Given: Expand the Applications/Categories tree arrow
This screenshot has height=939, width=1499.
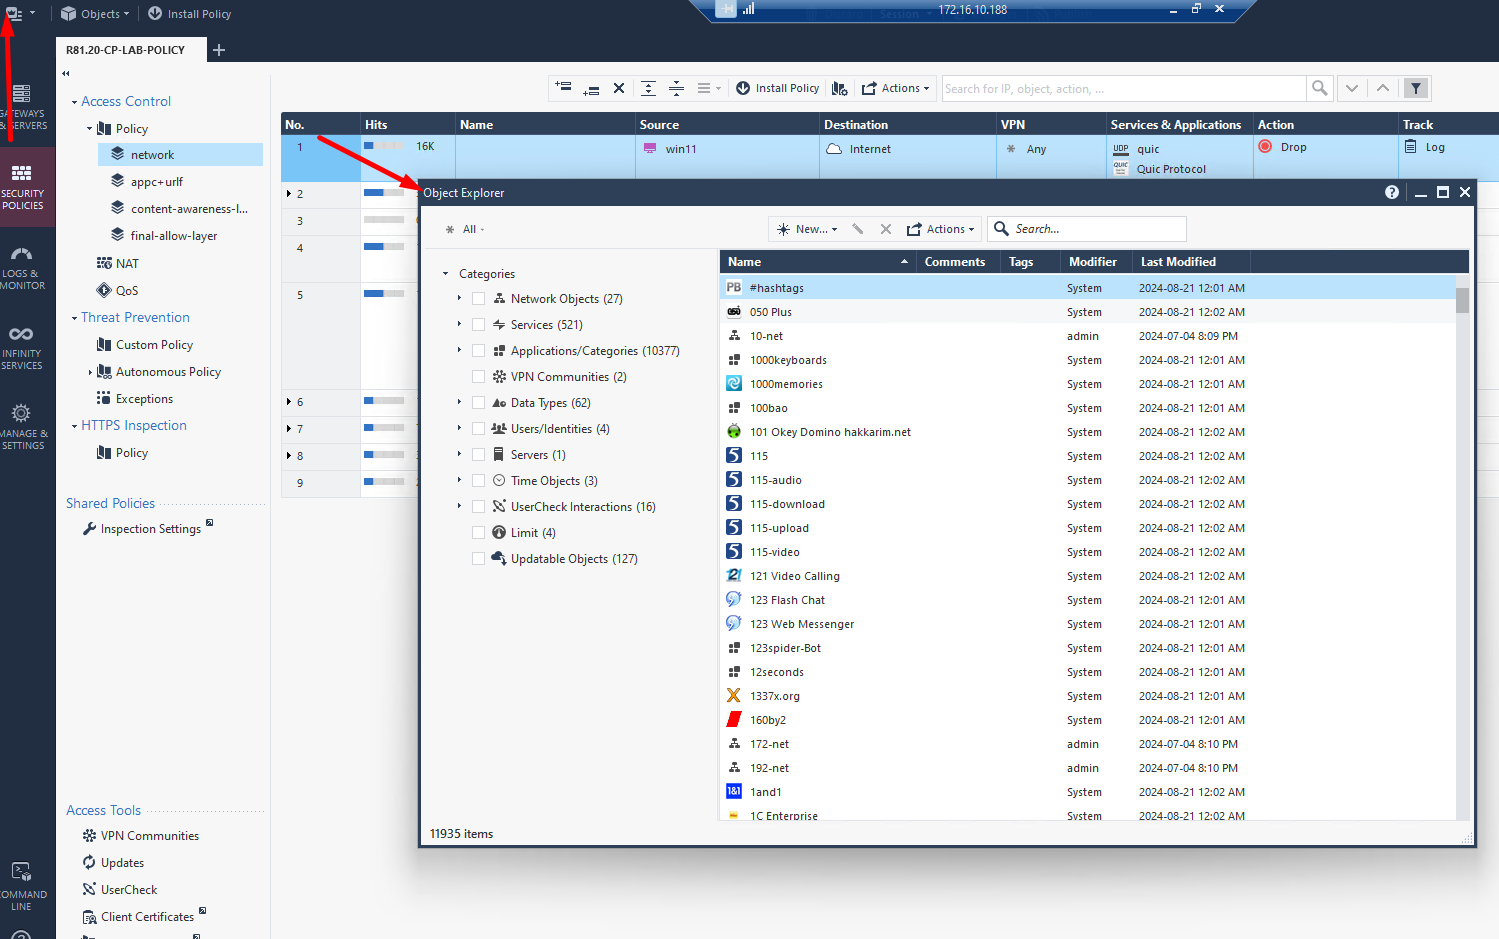Looking at the screenshot, I should (460, 350).
